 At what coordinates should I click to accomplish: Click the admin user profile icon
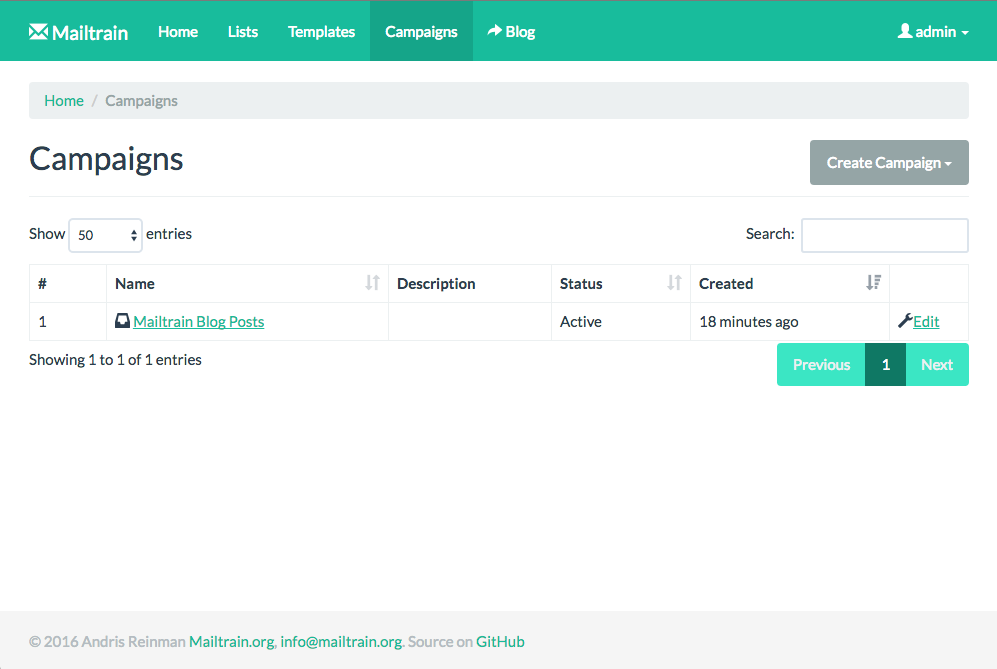click(x=905, y=31)
